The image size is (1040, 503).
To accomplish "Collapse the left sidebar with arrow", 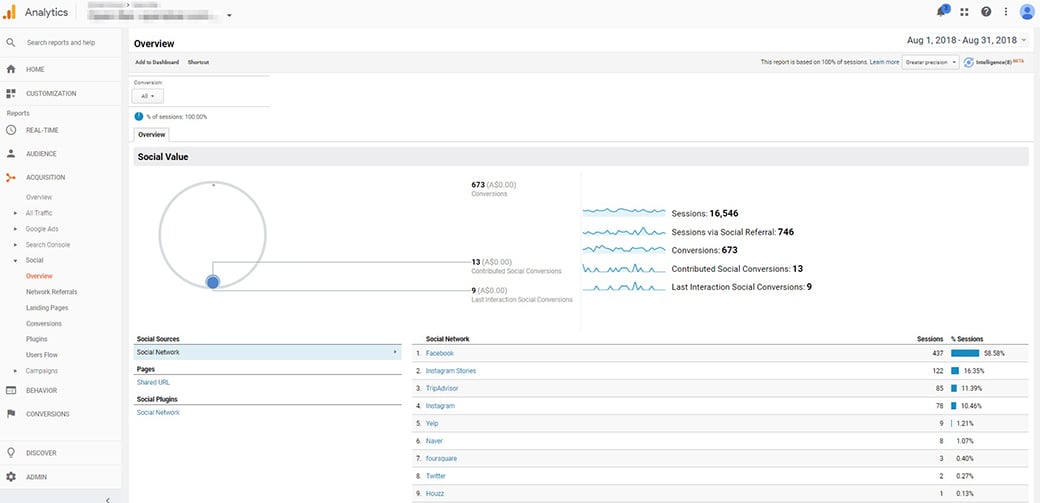I will pyautogui.click(x=108, y=497).
